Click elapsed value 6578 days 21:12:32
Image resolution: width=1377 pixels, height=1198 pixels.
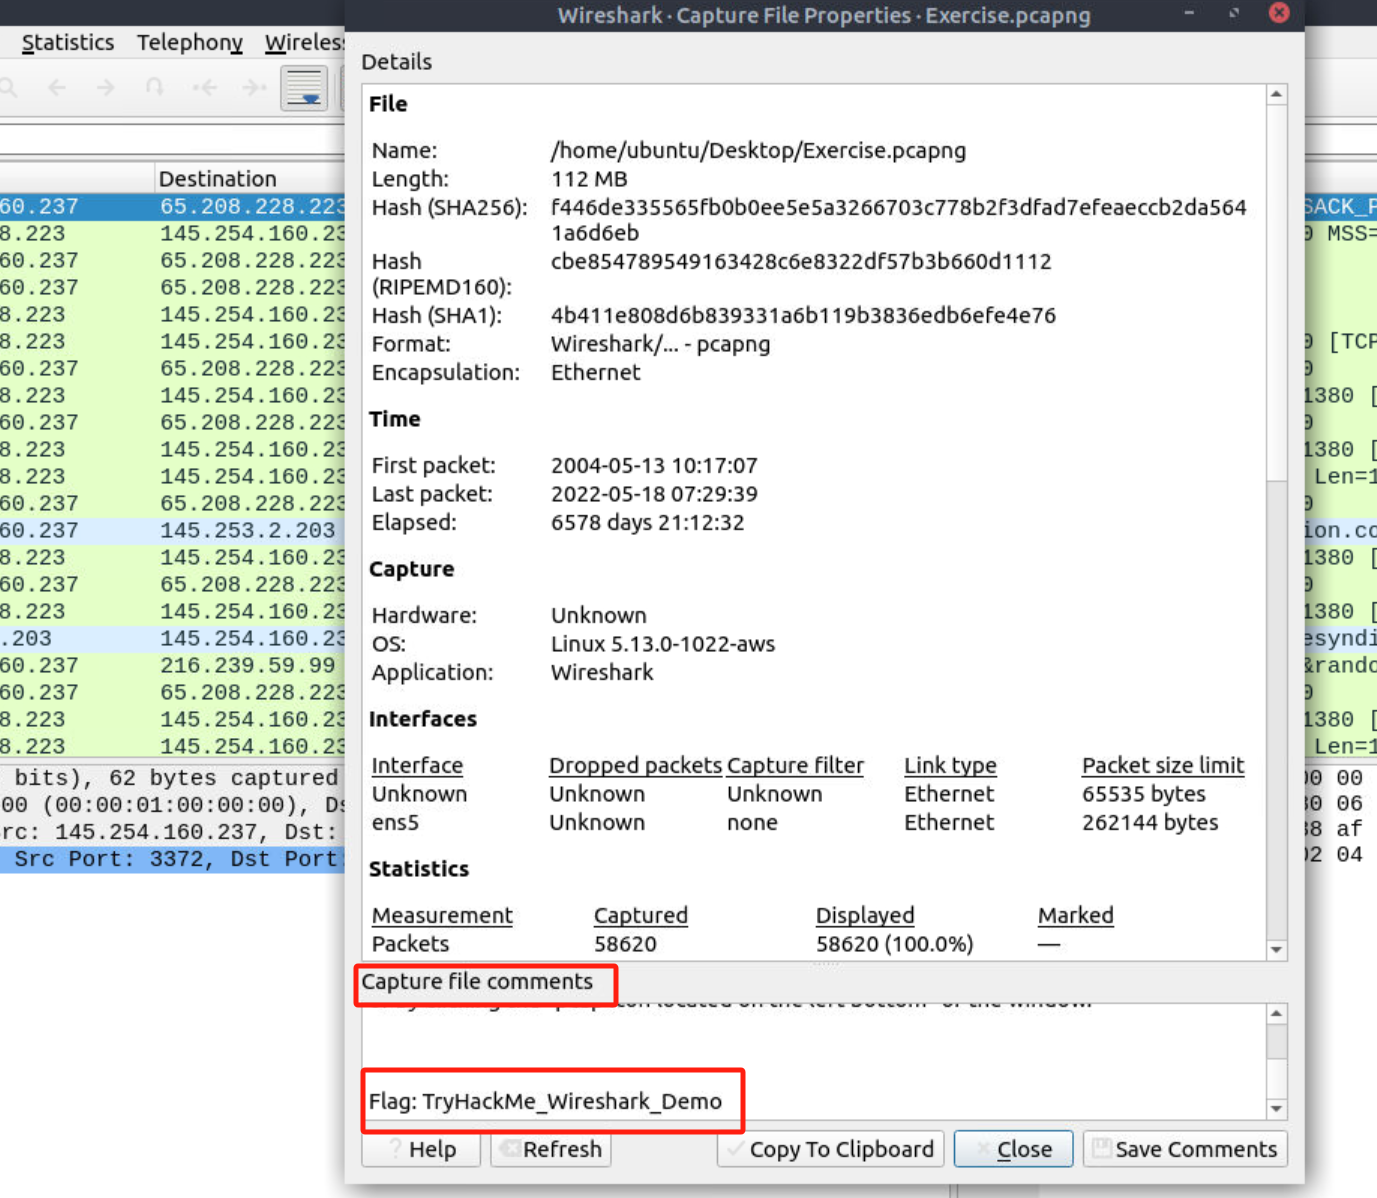[x=647, y=522]
